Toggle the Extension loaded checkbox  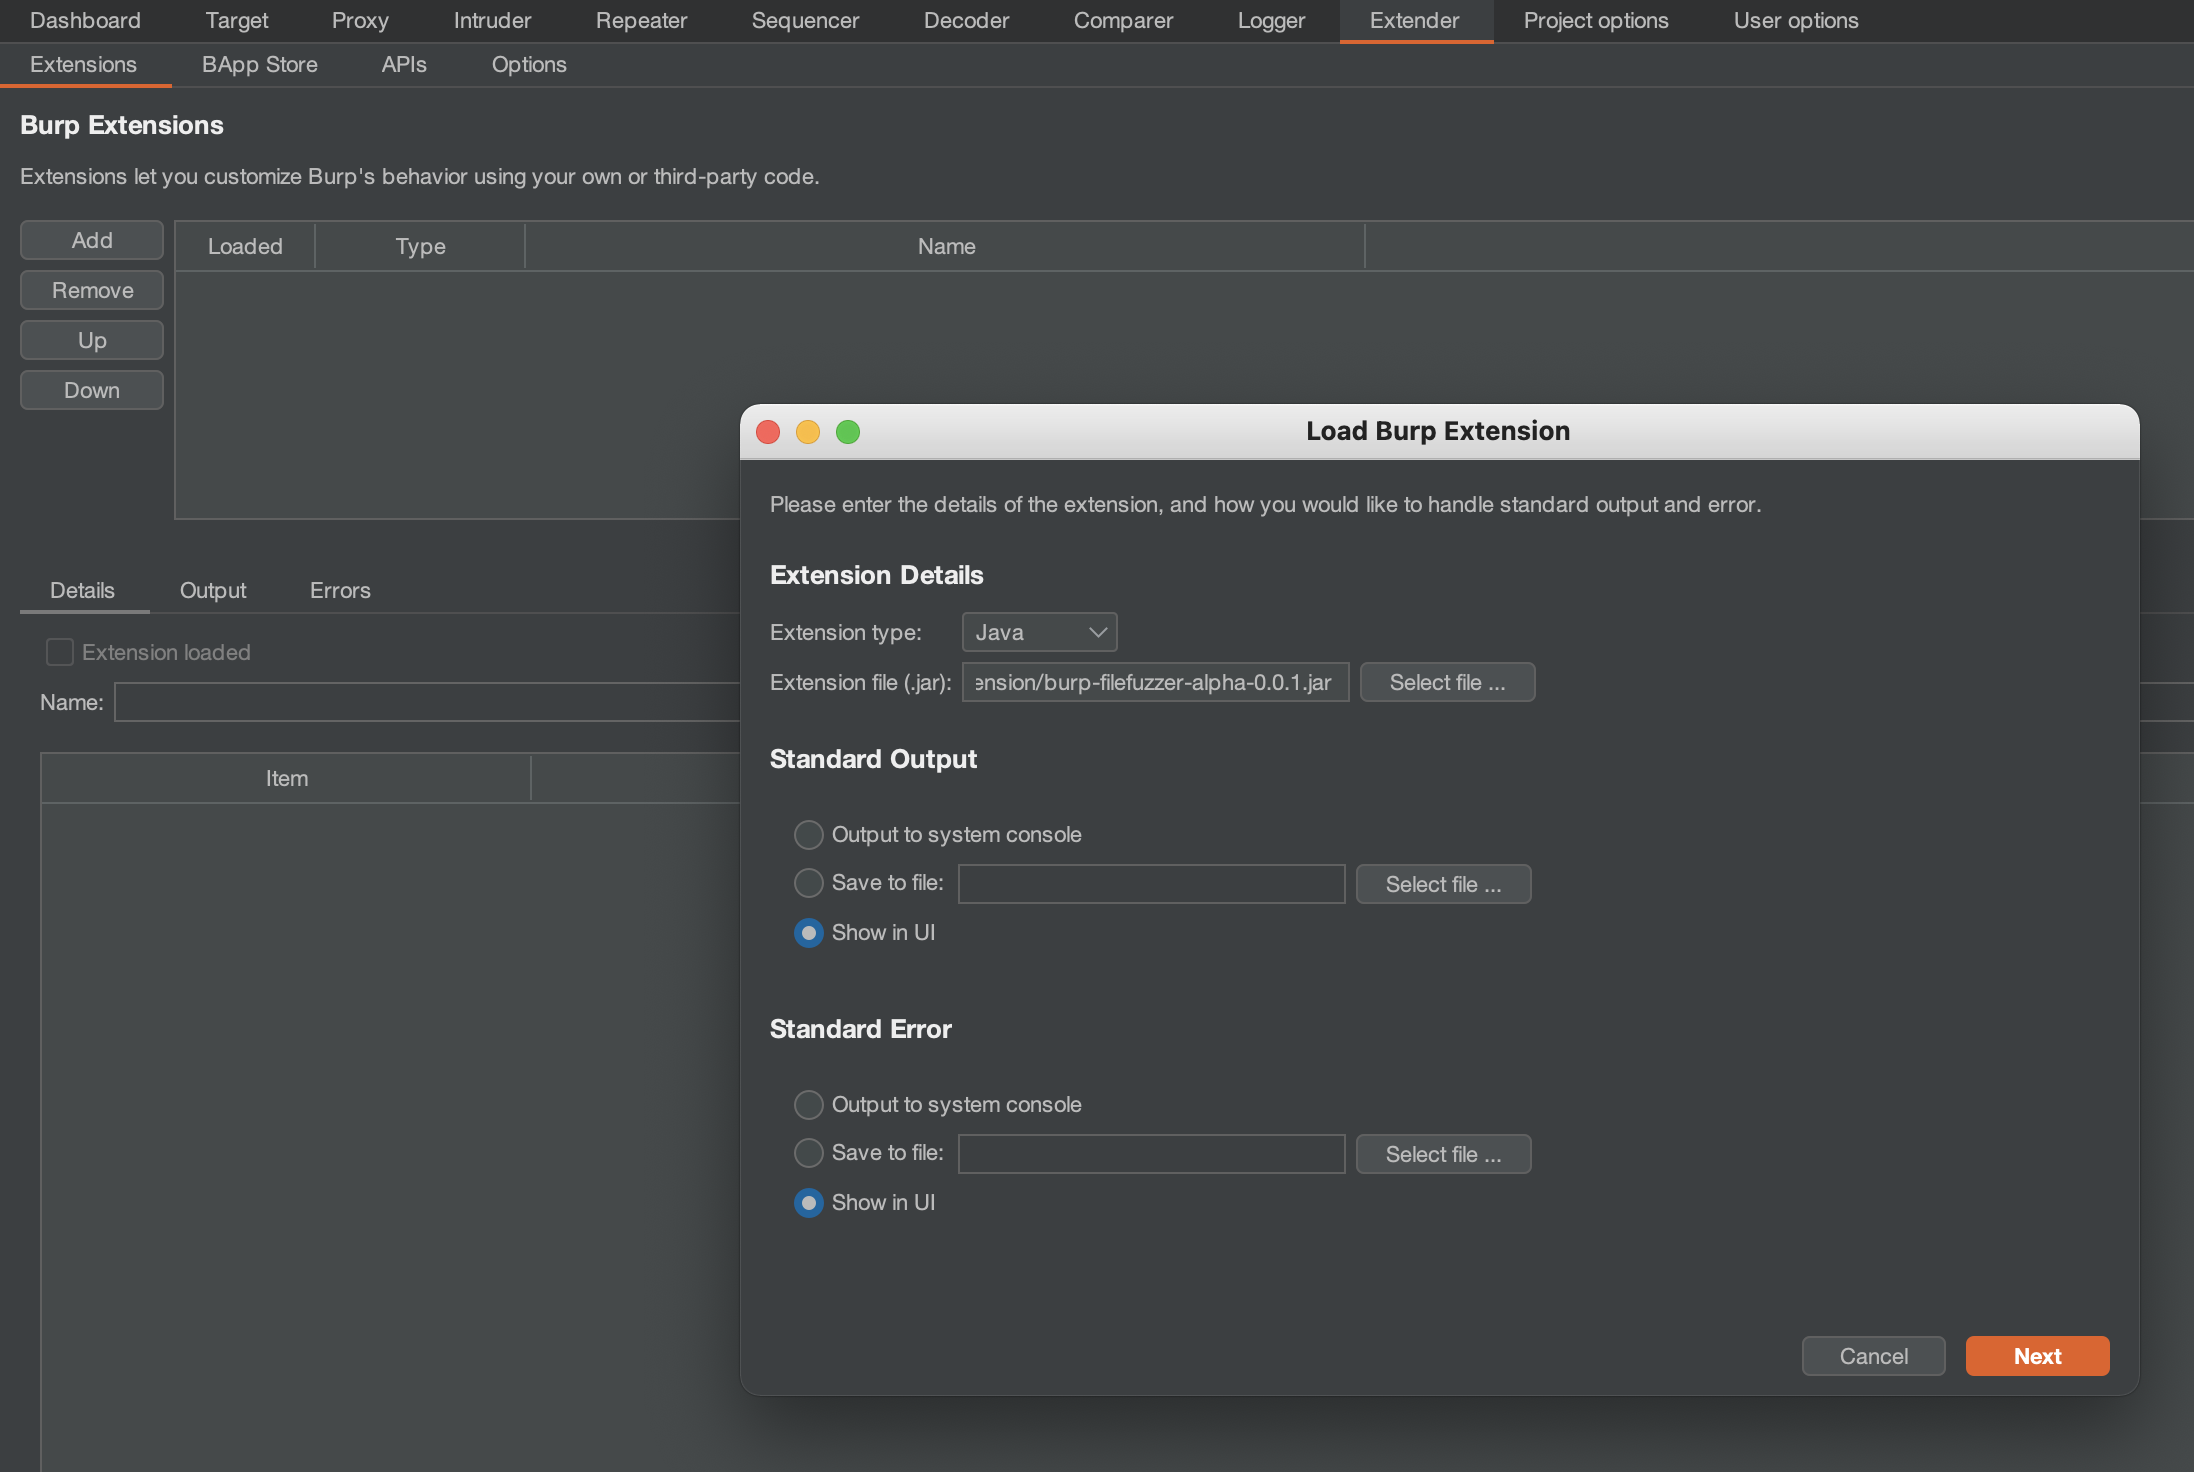[60, 652]
